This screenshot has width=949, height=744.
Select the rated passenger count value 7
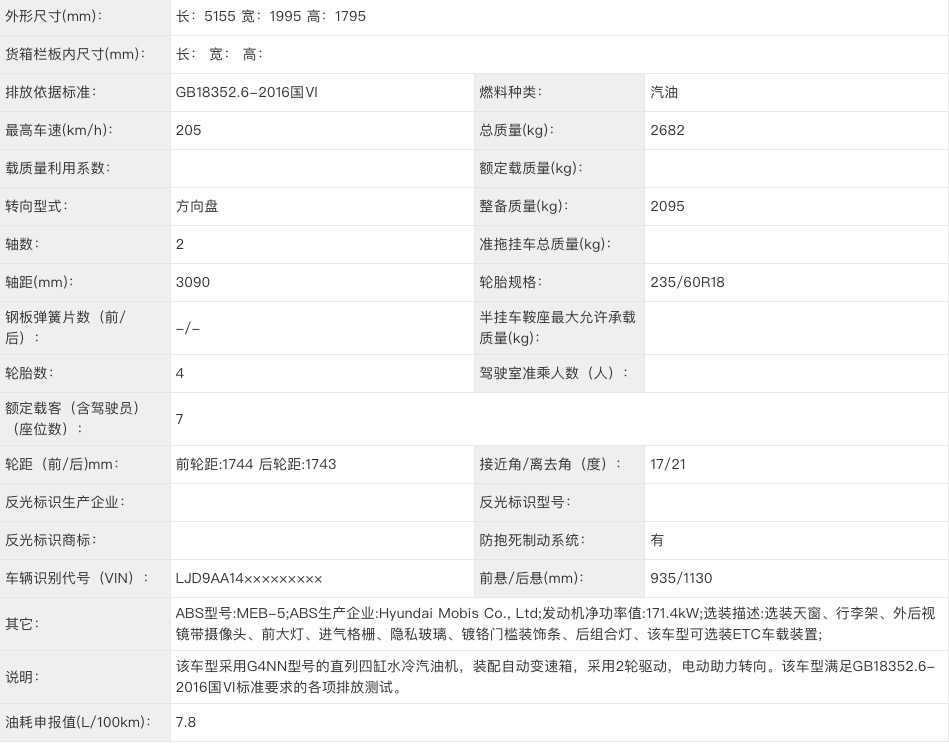point(180,419)
